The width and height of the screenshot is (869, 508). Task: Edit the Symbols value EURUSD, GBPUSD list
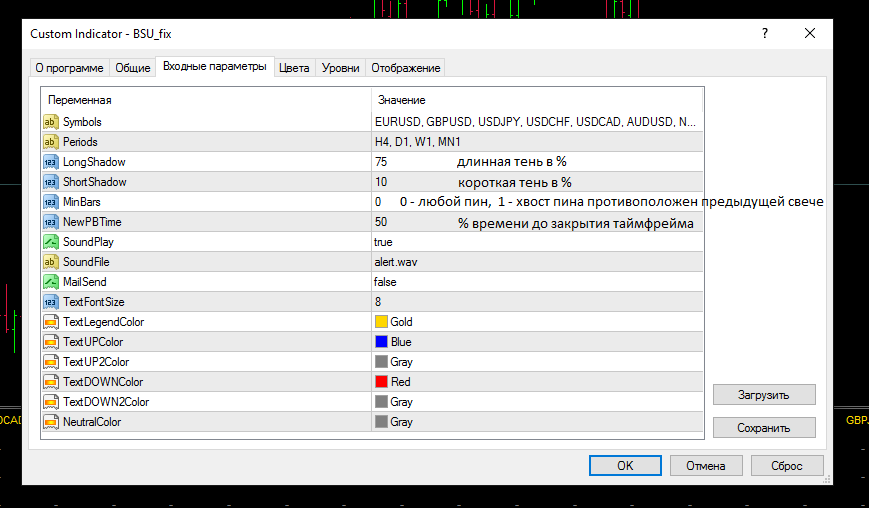(x=537, y=121)
